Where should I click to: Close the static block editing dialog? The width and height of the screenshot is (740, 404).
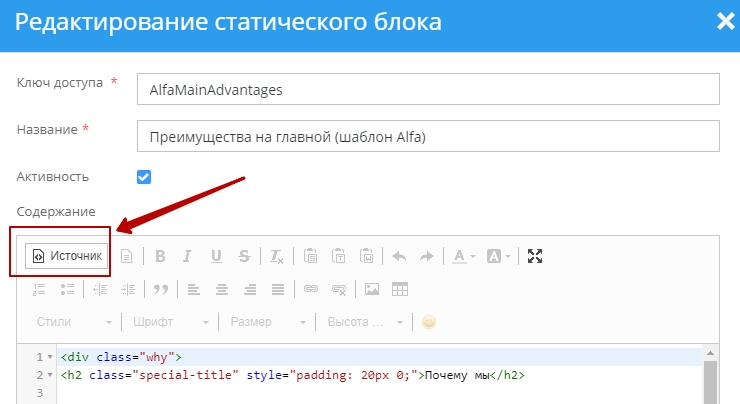point(725,22)
